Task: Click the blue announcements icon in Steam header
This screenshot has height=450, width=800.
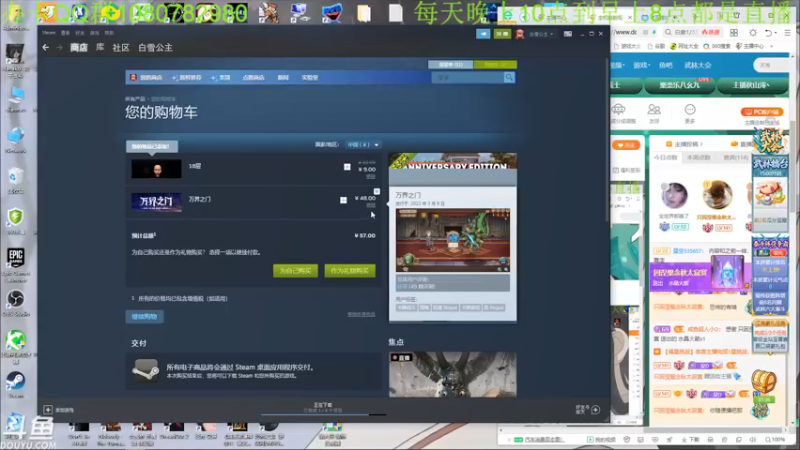Action: coord(483,34)
